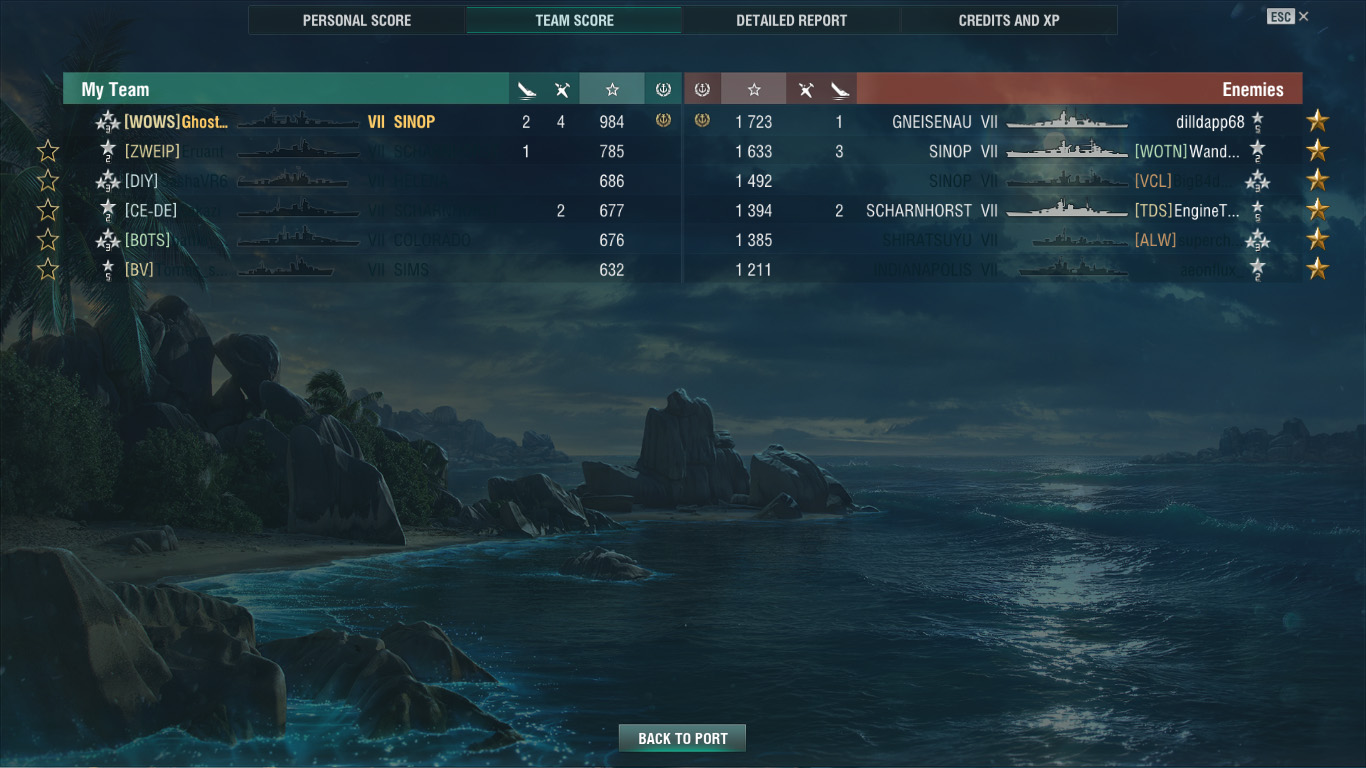Open the Personal Score tab

click(357, 20)
